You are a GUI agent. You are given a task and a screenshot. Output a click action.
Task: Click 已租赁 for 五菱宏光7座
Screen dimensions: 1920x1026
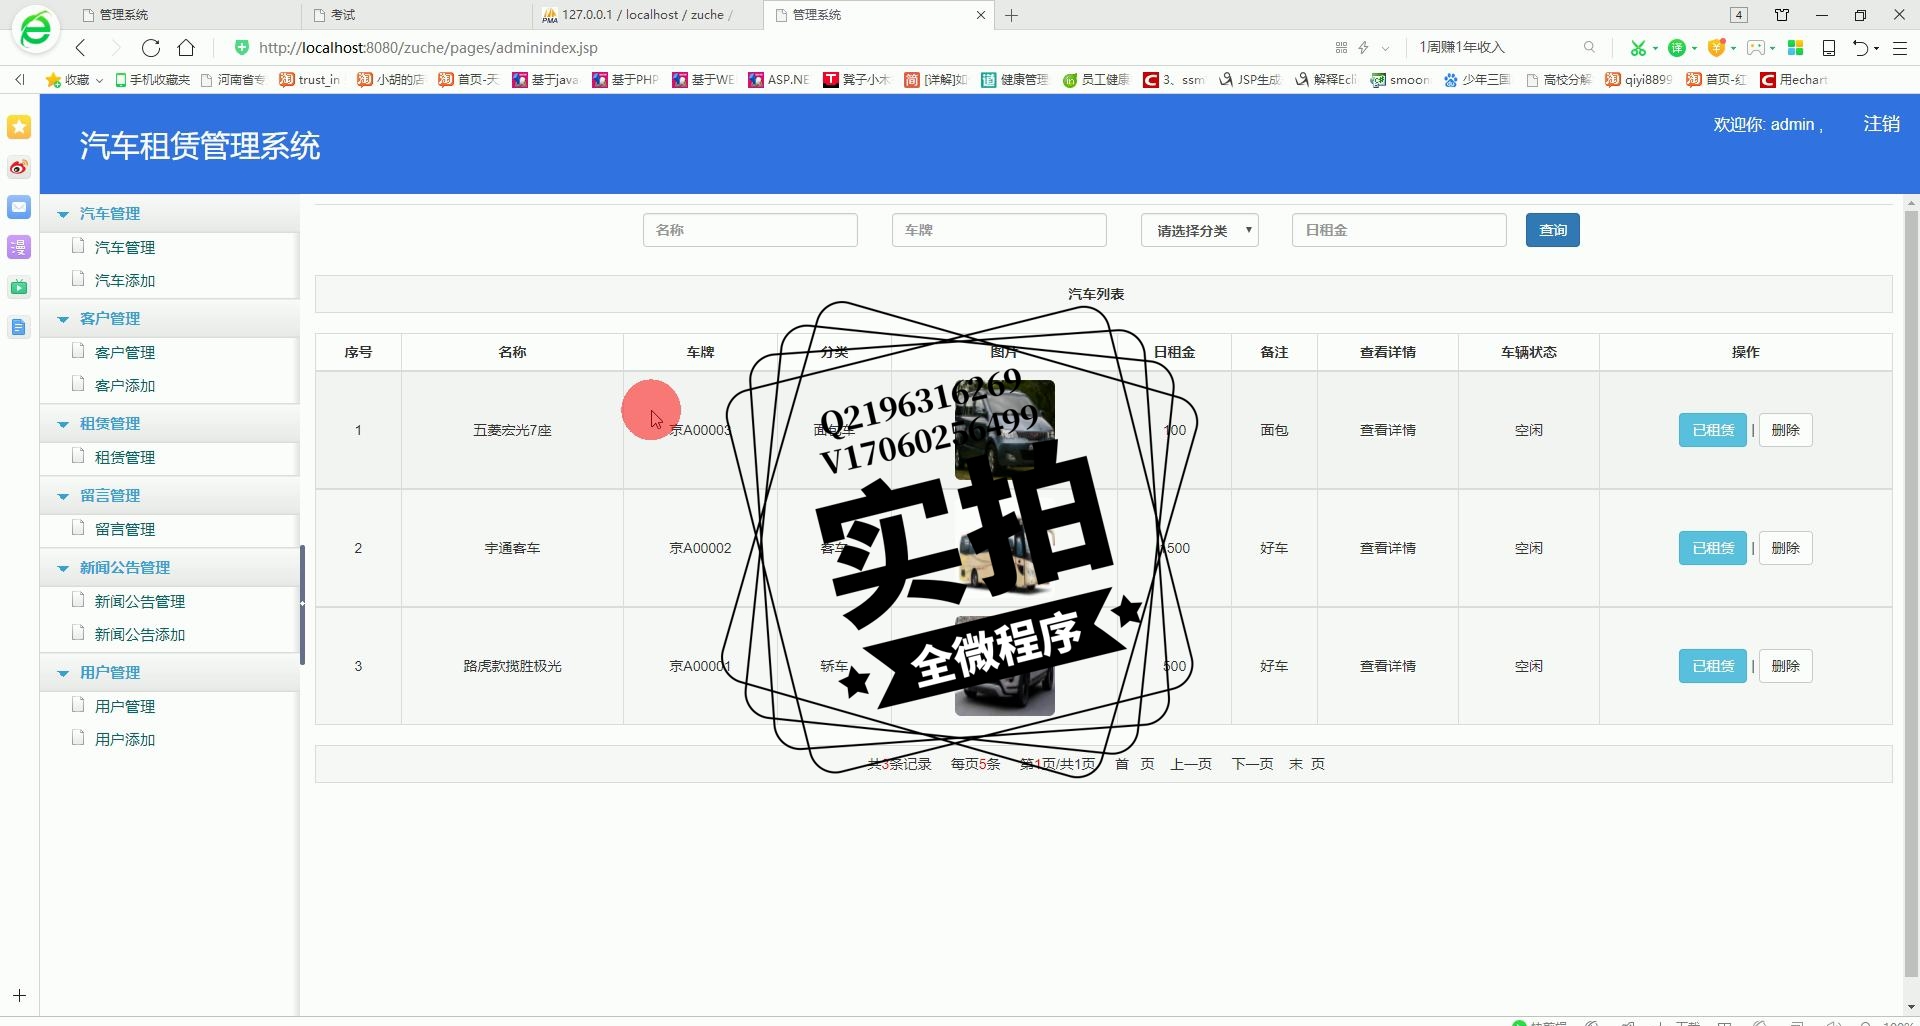(1712, 430)
